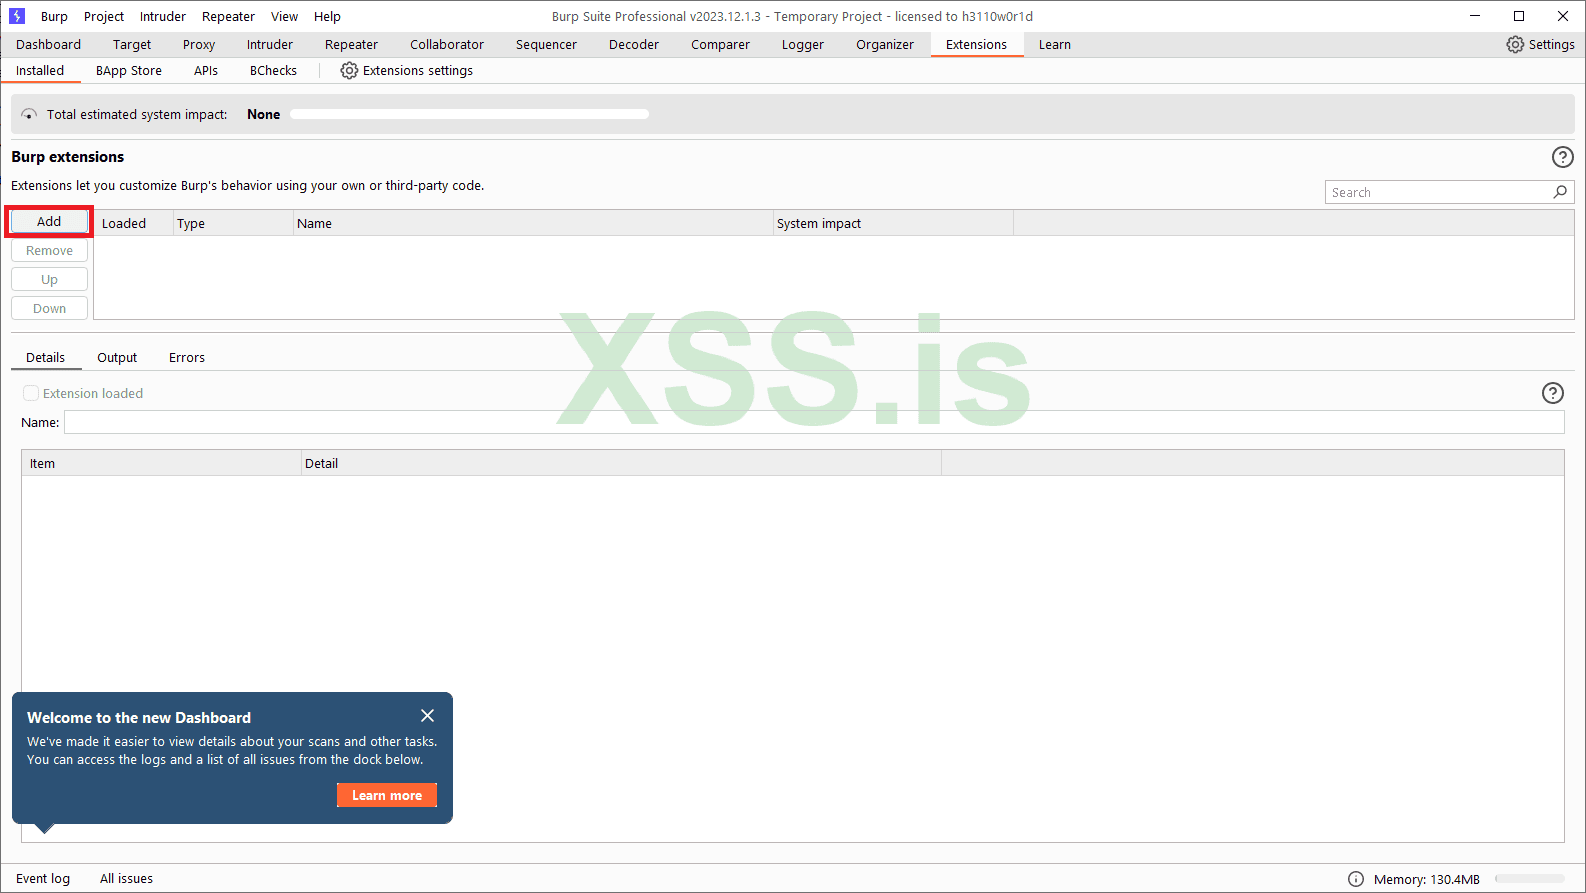Select the Extensions tab
This screenshot has width=1586, height=893.
tap(976, 44)
